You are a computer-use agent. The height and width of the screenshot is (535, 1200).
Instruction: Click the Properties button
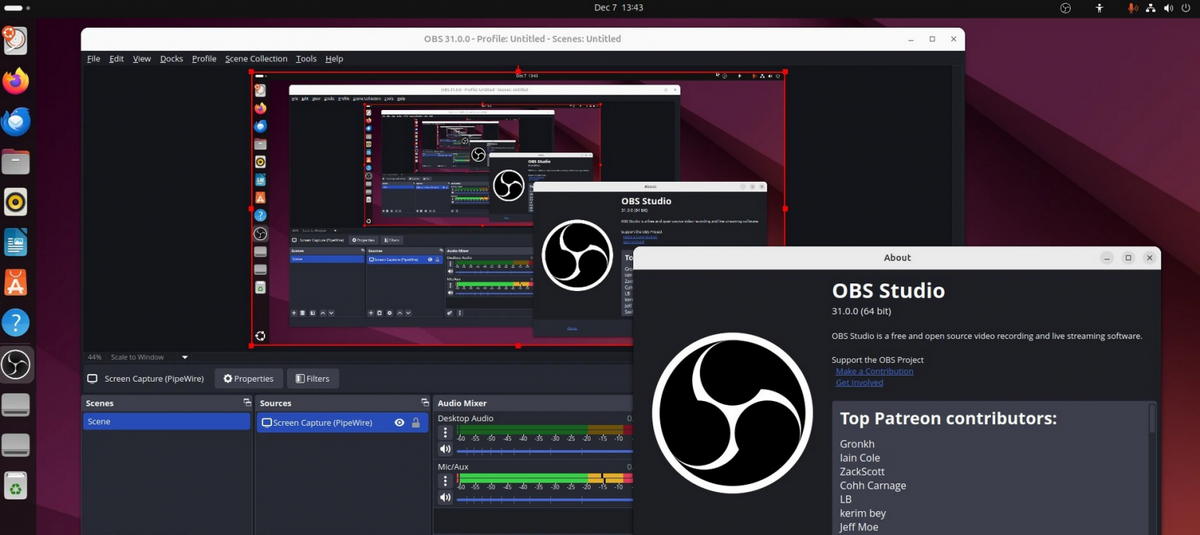(248, 379)
